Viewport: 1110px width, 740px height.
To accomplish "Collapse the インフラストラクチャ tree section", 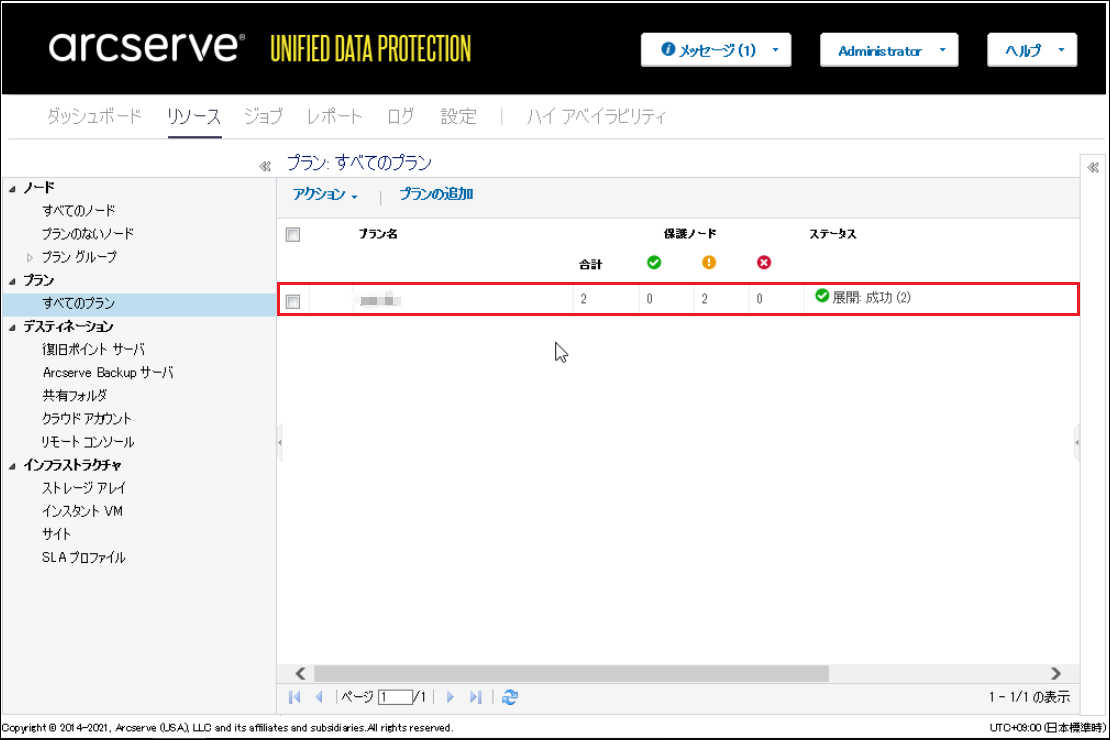I will coord(12,466).
